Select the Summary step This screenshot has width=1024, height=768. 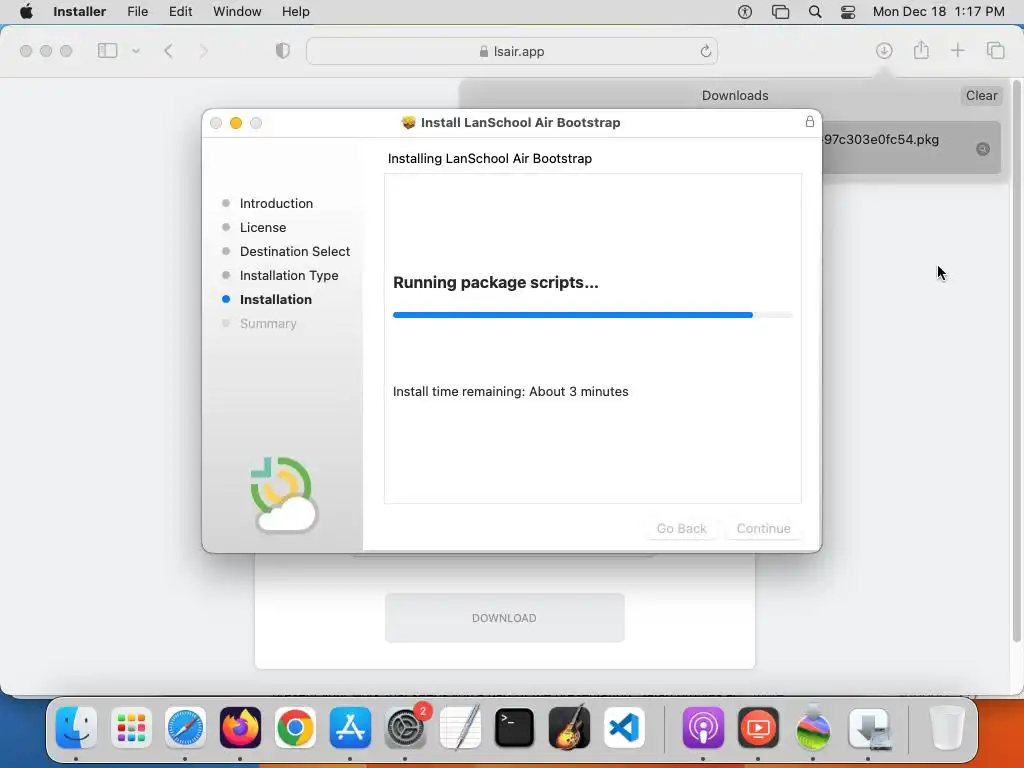coord(268,323)
